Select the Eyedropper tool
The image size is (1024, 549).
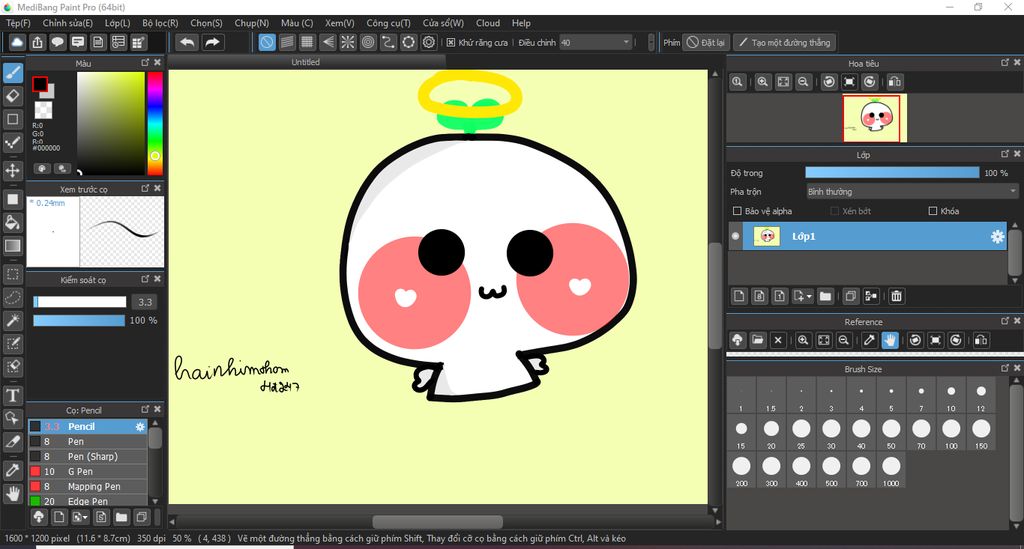click(13, 470)
